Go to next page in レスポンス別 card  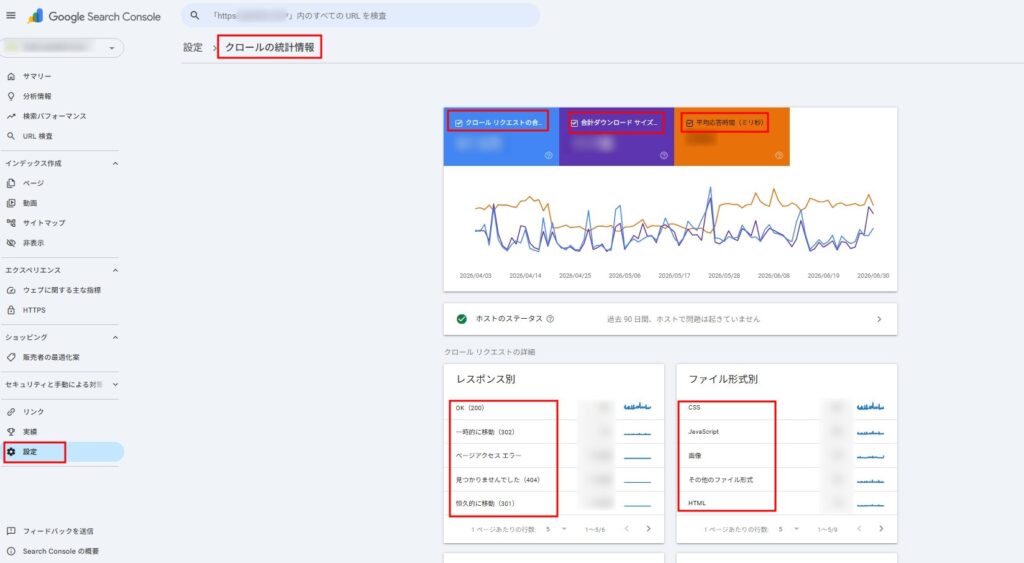pos(648,528)
